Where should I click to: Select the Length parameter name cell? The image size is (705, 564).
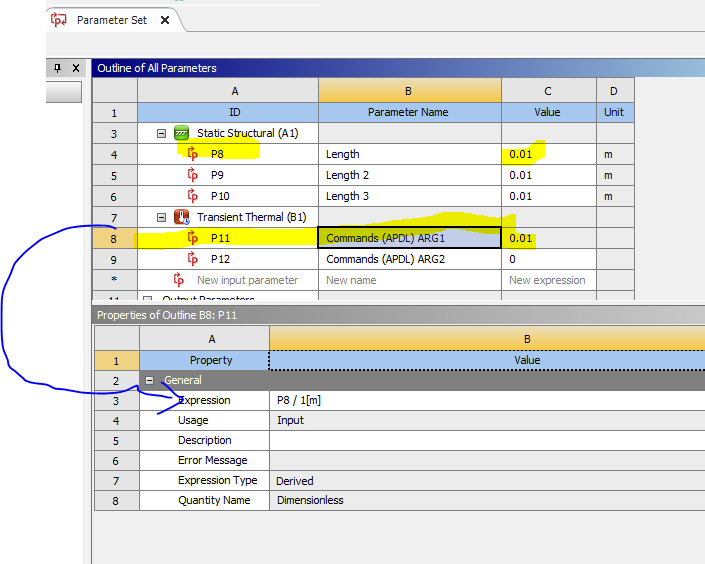(410, 154)
